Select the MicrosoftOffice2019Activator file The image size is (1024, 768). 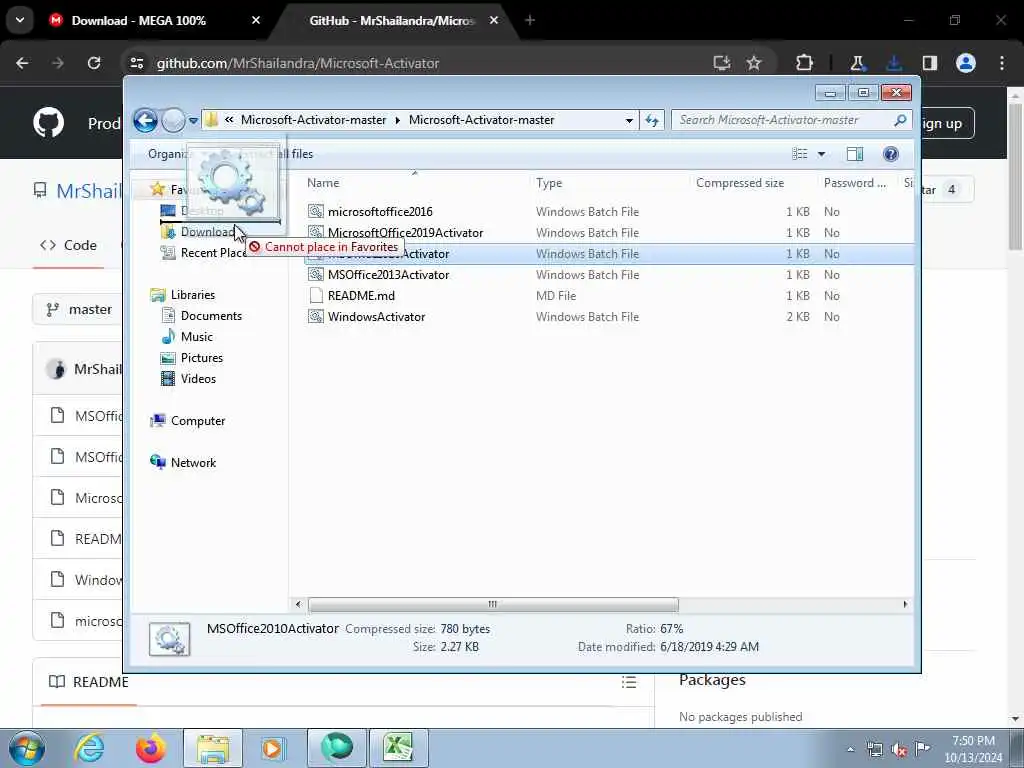tap(406, 232)
